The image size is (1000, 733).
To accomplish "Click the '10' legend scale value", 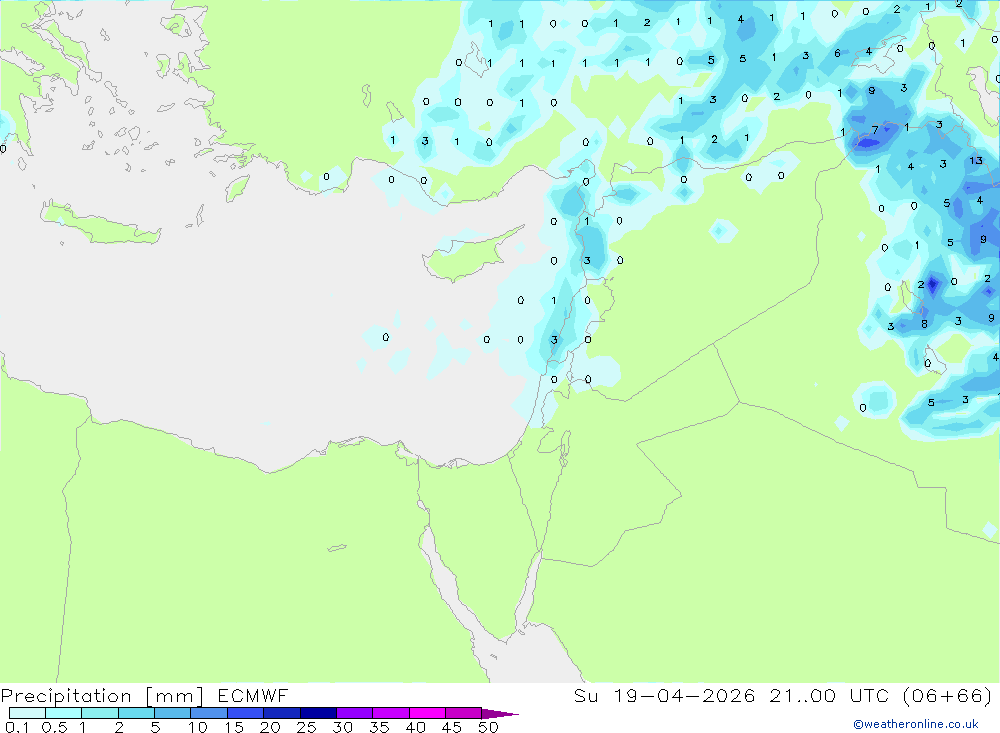I will [198, 727].
